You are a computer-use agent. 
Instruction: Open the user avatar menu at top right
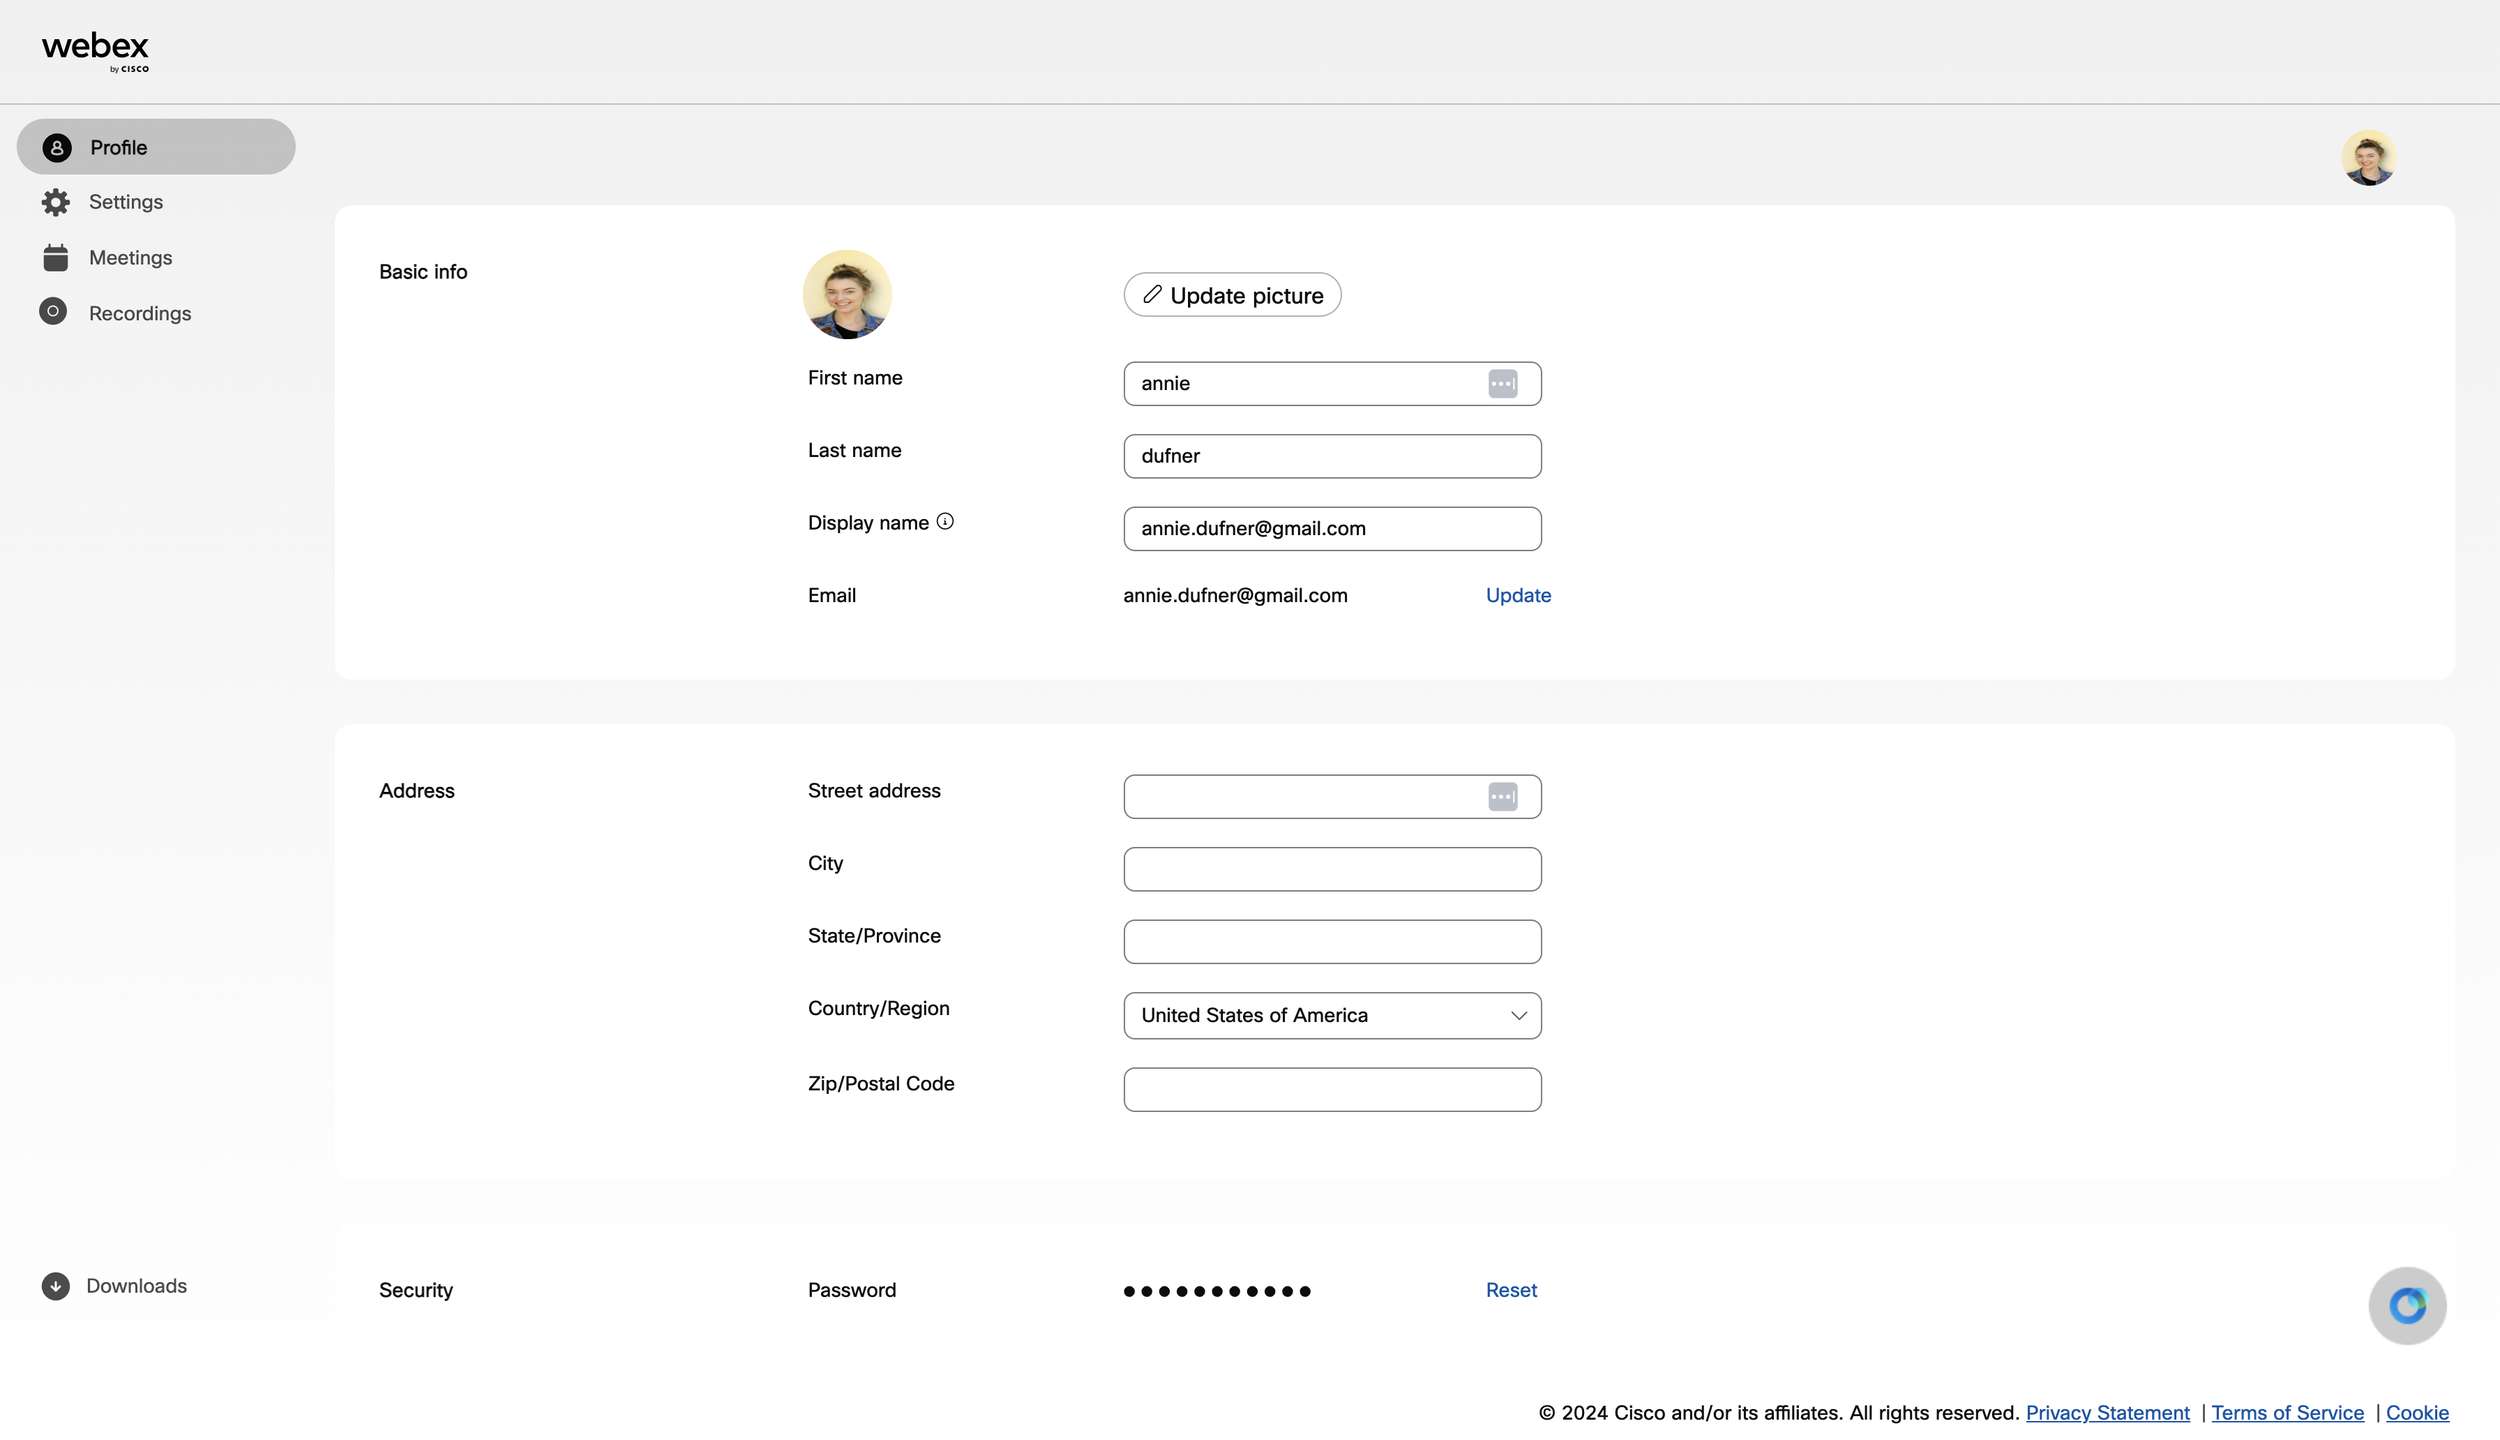(x=2369, y=158)
